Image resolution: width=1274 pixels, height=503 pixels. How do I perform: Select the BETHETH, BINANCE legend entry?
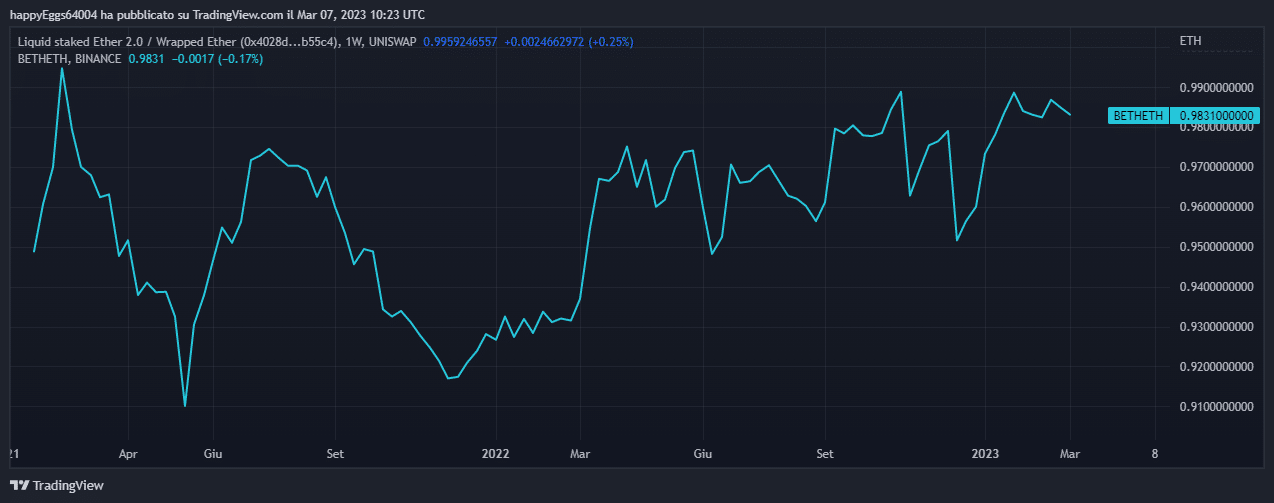(x=70, y=59)
